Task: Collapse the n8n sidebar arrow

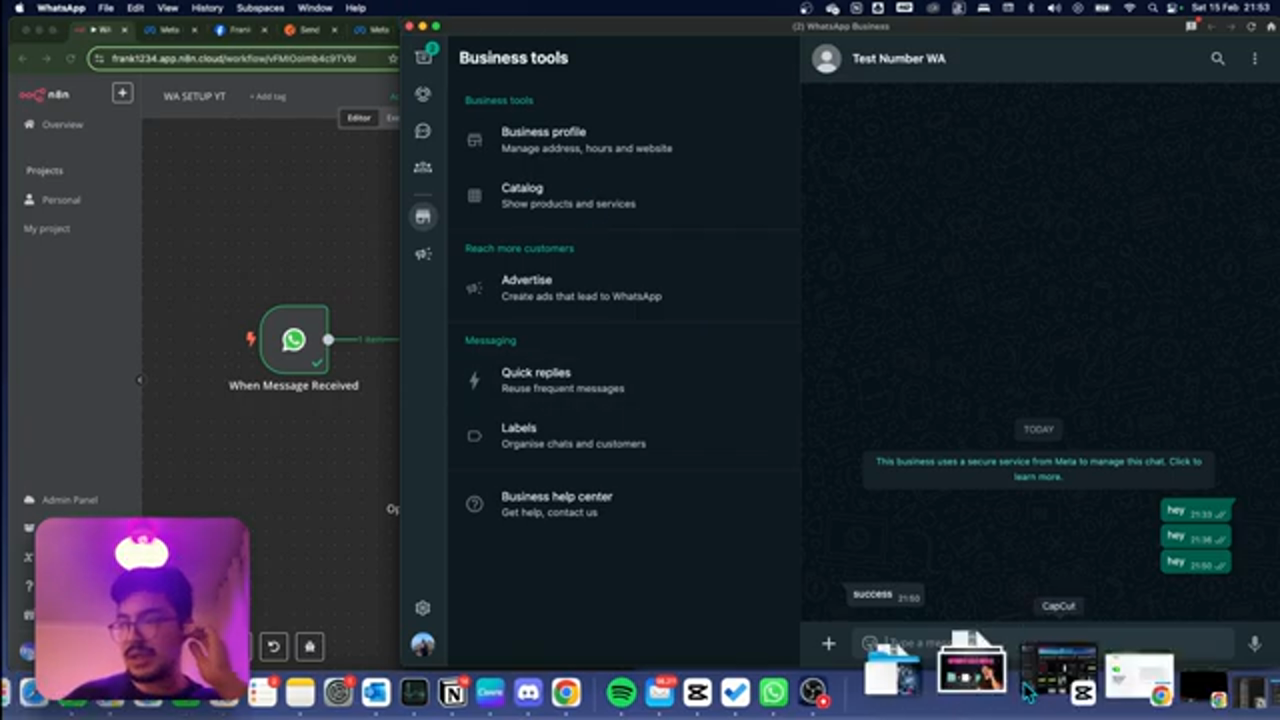Action: tap(140, 380)
